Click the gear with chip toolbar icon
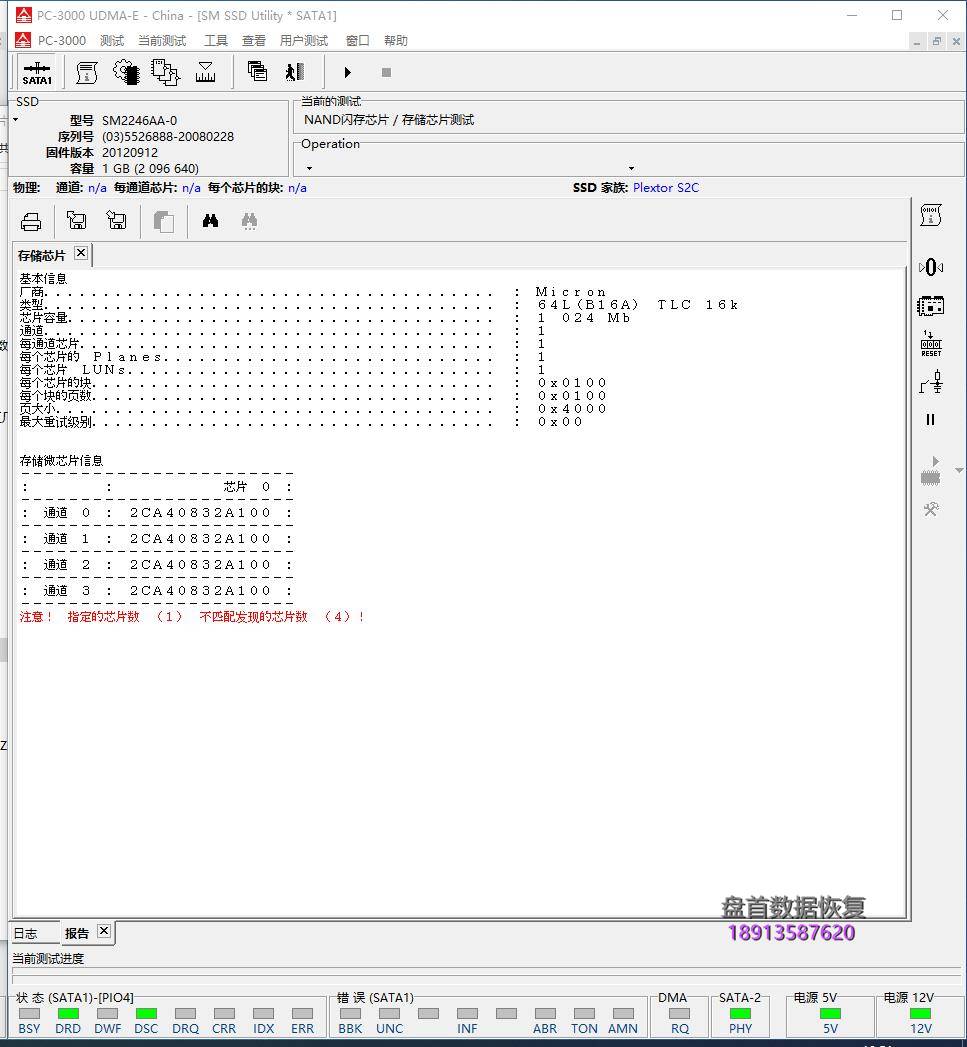This screenshot has width=967, height=1047. pos(126,72)
